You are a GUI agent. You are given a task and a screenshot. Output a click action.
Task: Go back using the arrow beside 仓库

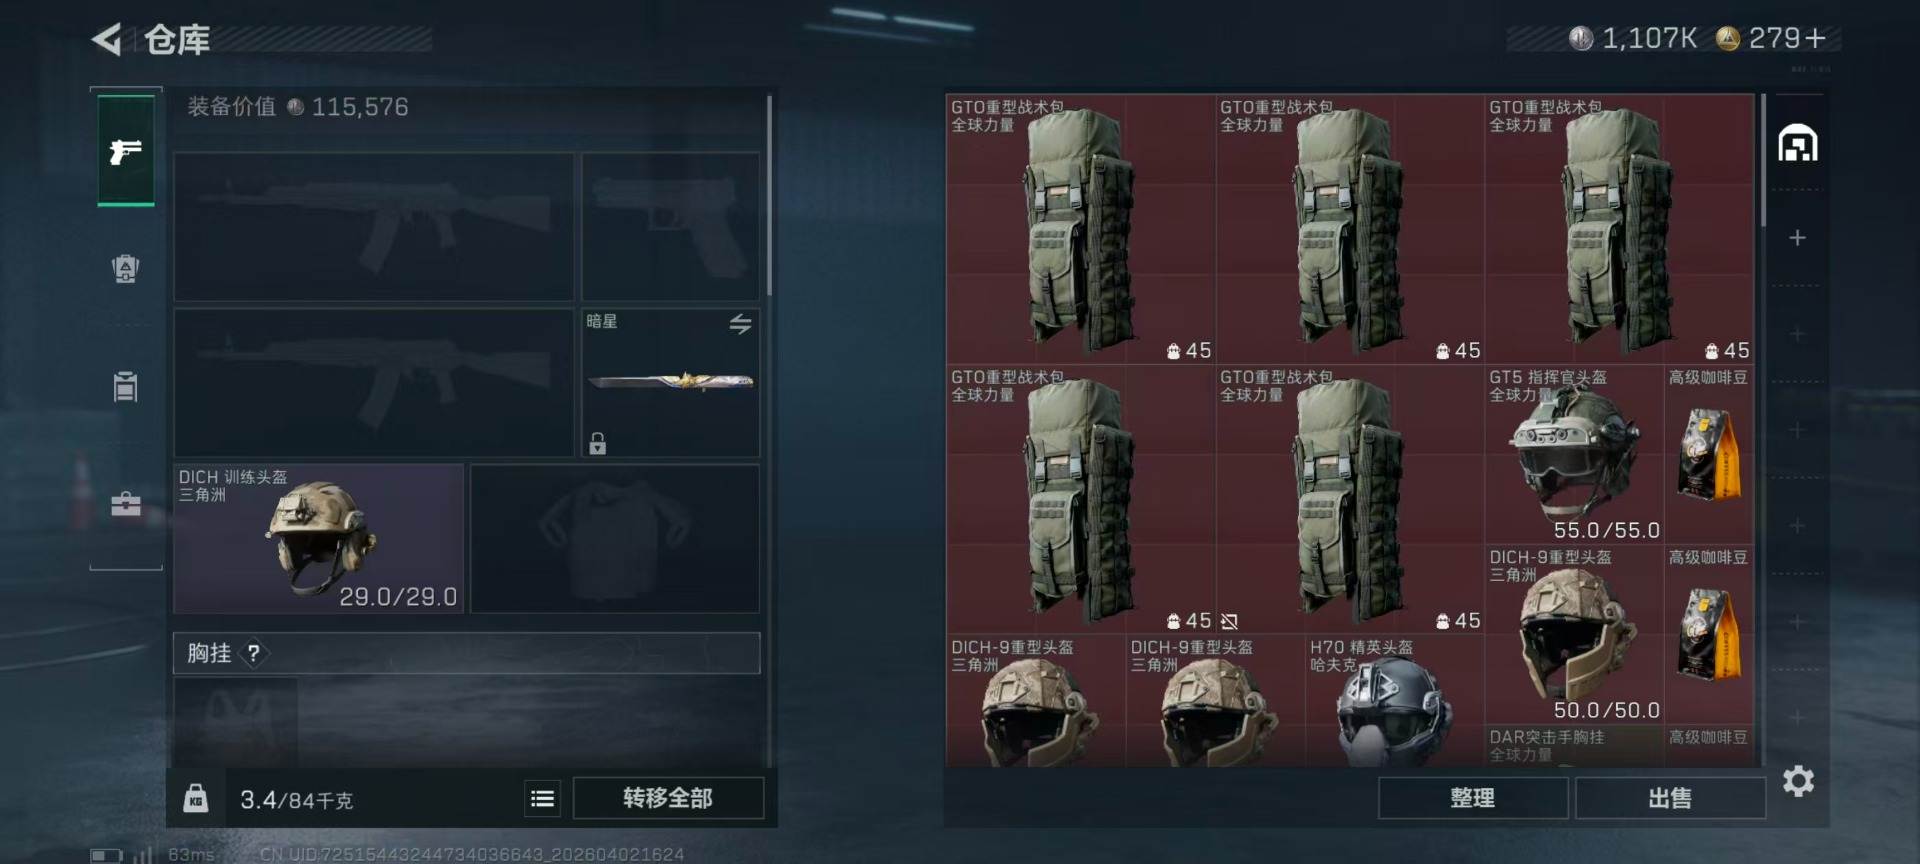point(107,40)
